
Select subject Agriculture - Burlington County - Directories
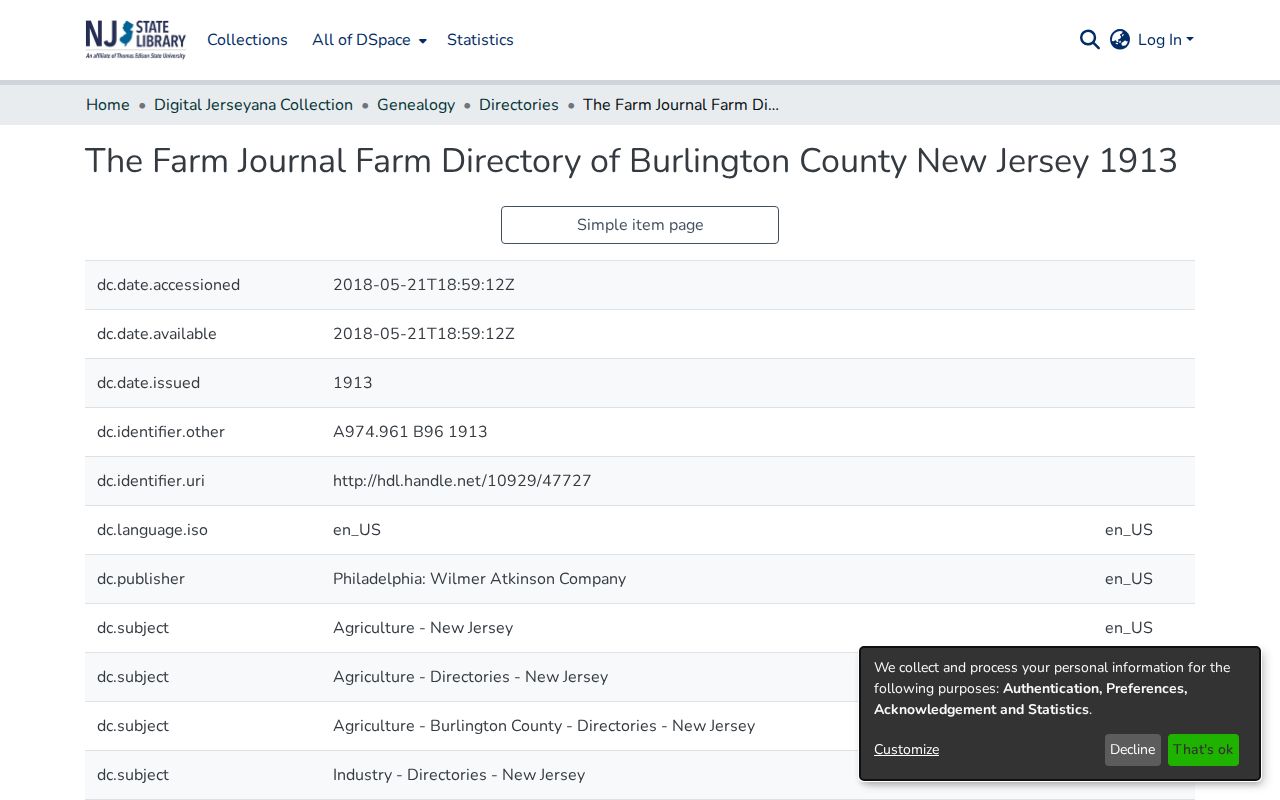[544, 726]
